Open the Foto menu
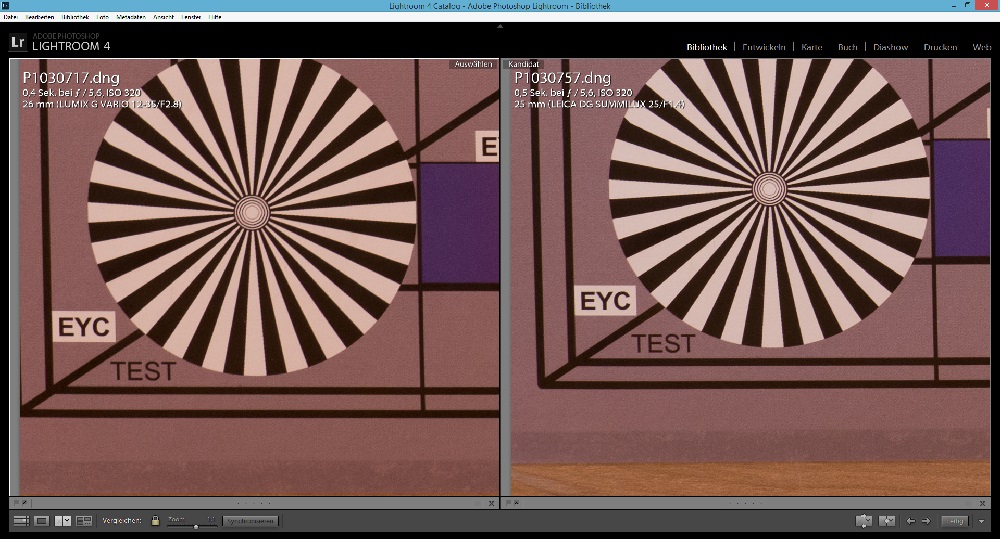 point(103,17)
